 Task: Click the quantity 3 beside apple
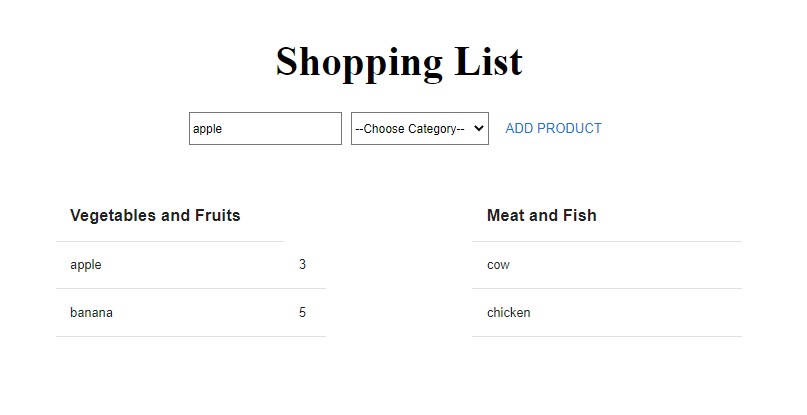tap(302, 264)
